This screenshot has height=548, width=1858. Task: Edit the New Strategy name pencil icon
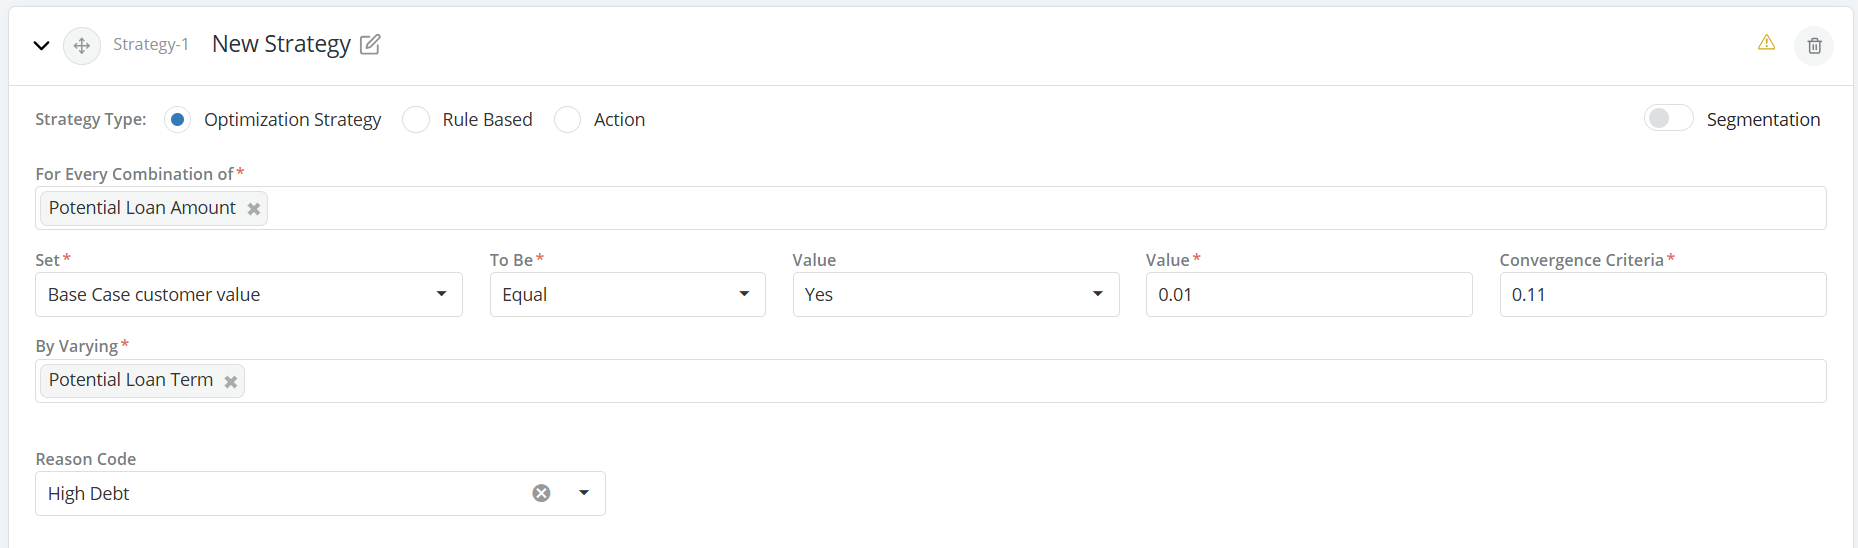click(x=370, y=44)
